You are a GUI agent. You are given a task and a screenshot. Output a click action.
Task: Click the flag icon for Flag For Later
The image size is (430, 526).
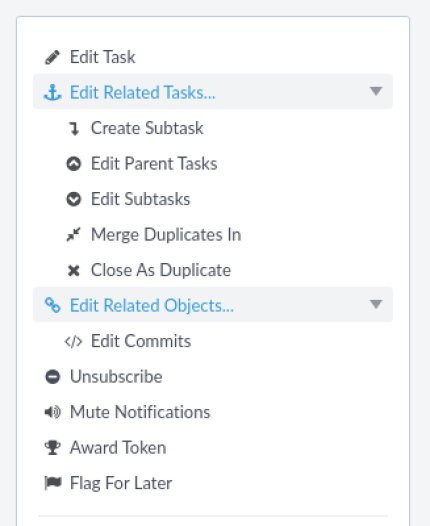(53, 483)
